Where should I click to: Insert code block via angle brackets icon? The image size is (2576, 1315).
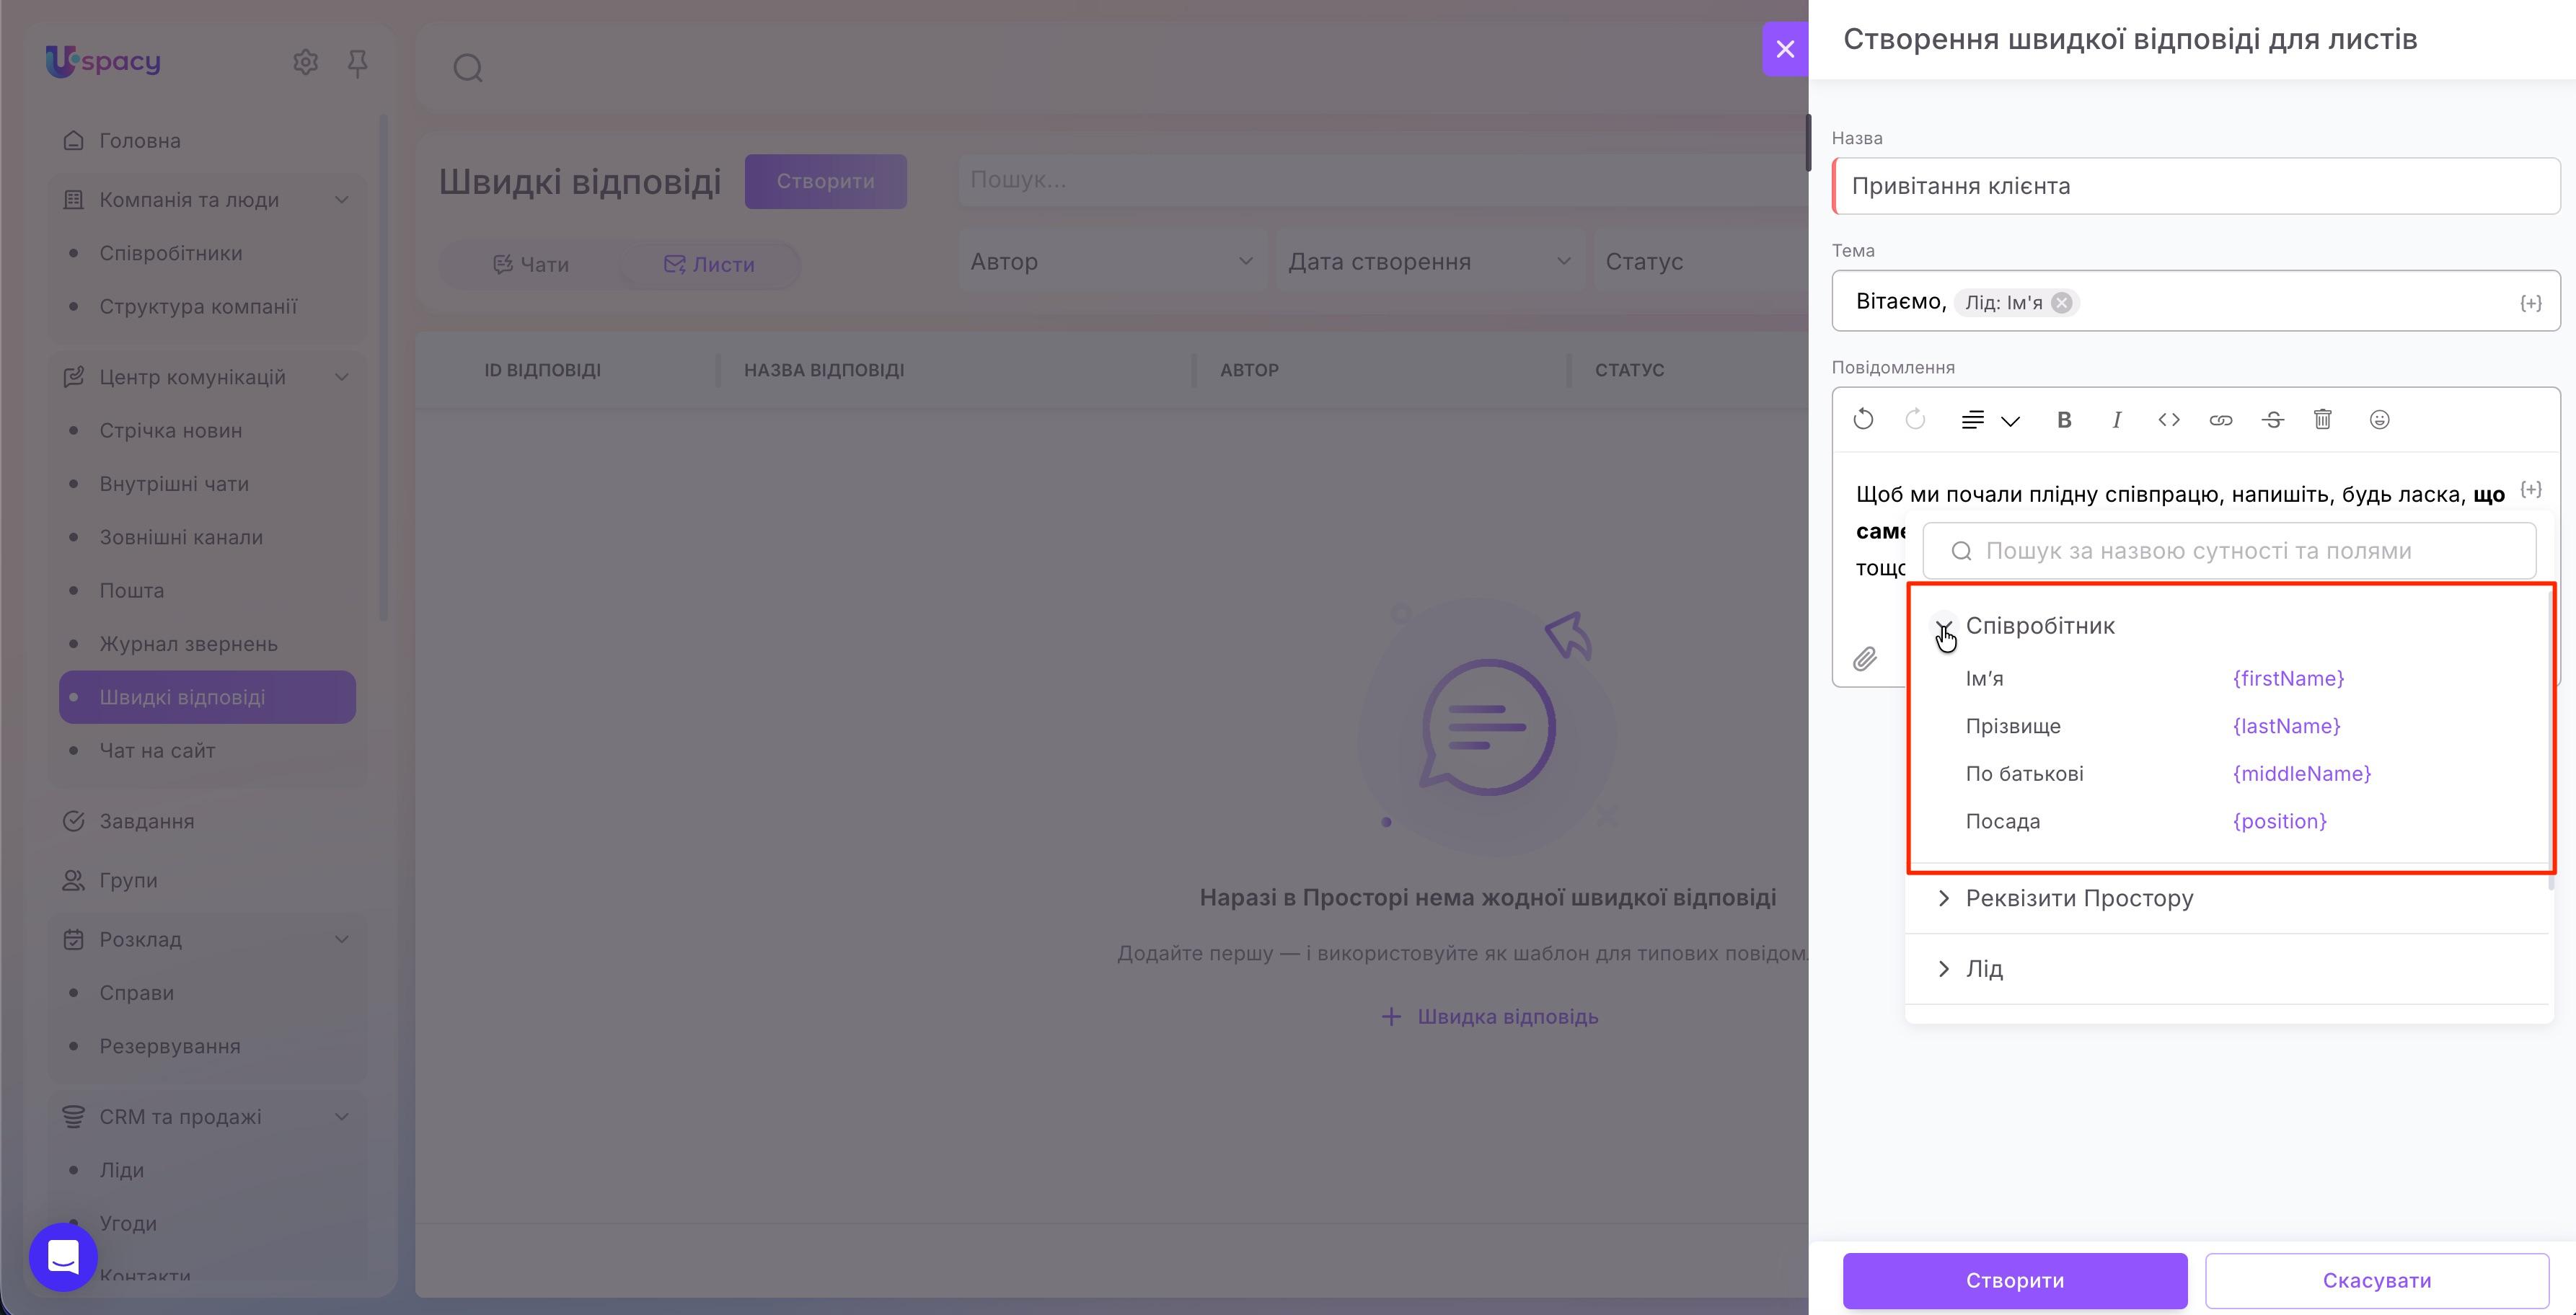coord(2168,420)
